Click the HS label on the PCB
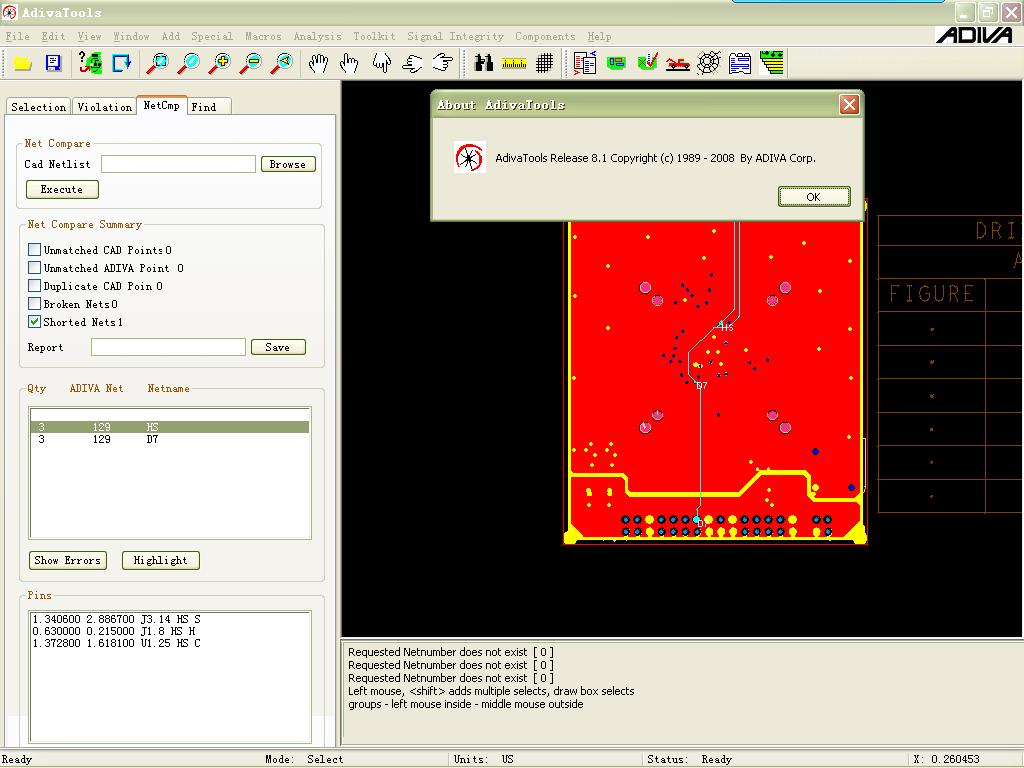This screenshot has height=768, width=1024. coord(727,327)
